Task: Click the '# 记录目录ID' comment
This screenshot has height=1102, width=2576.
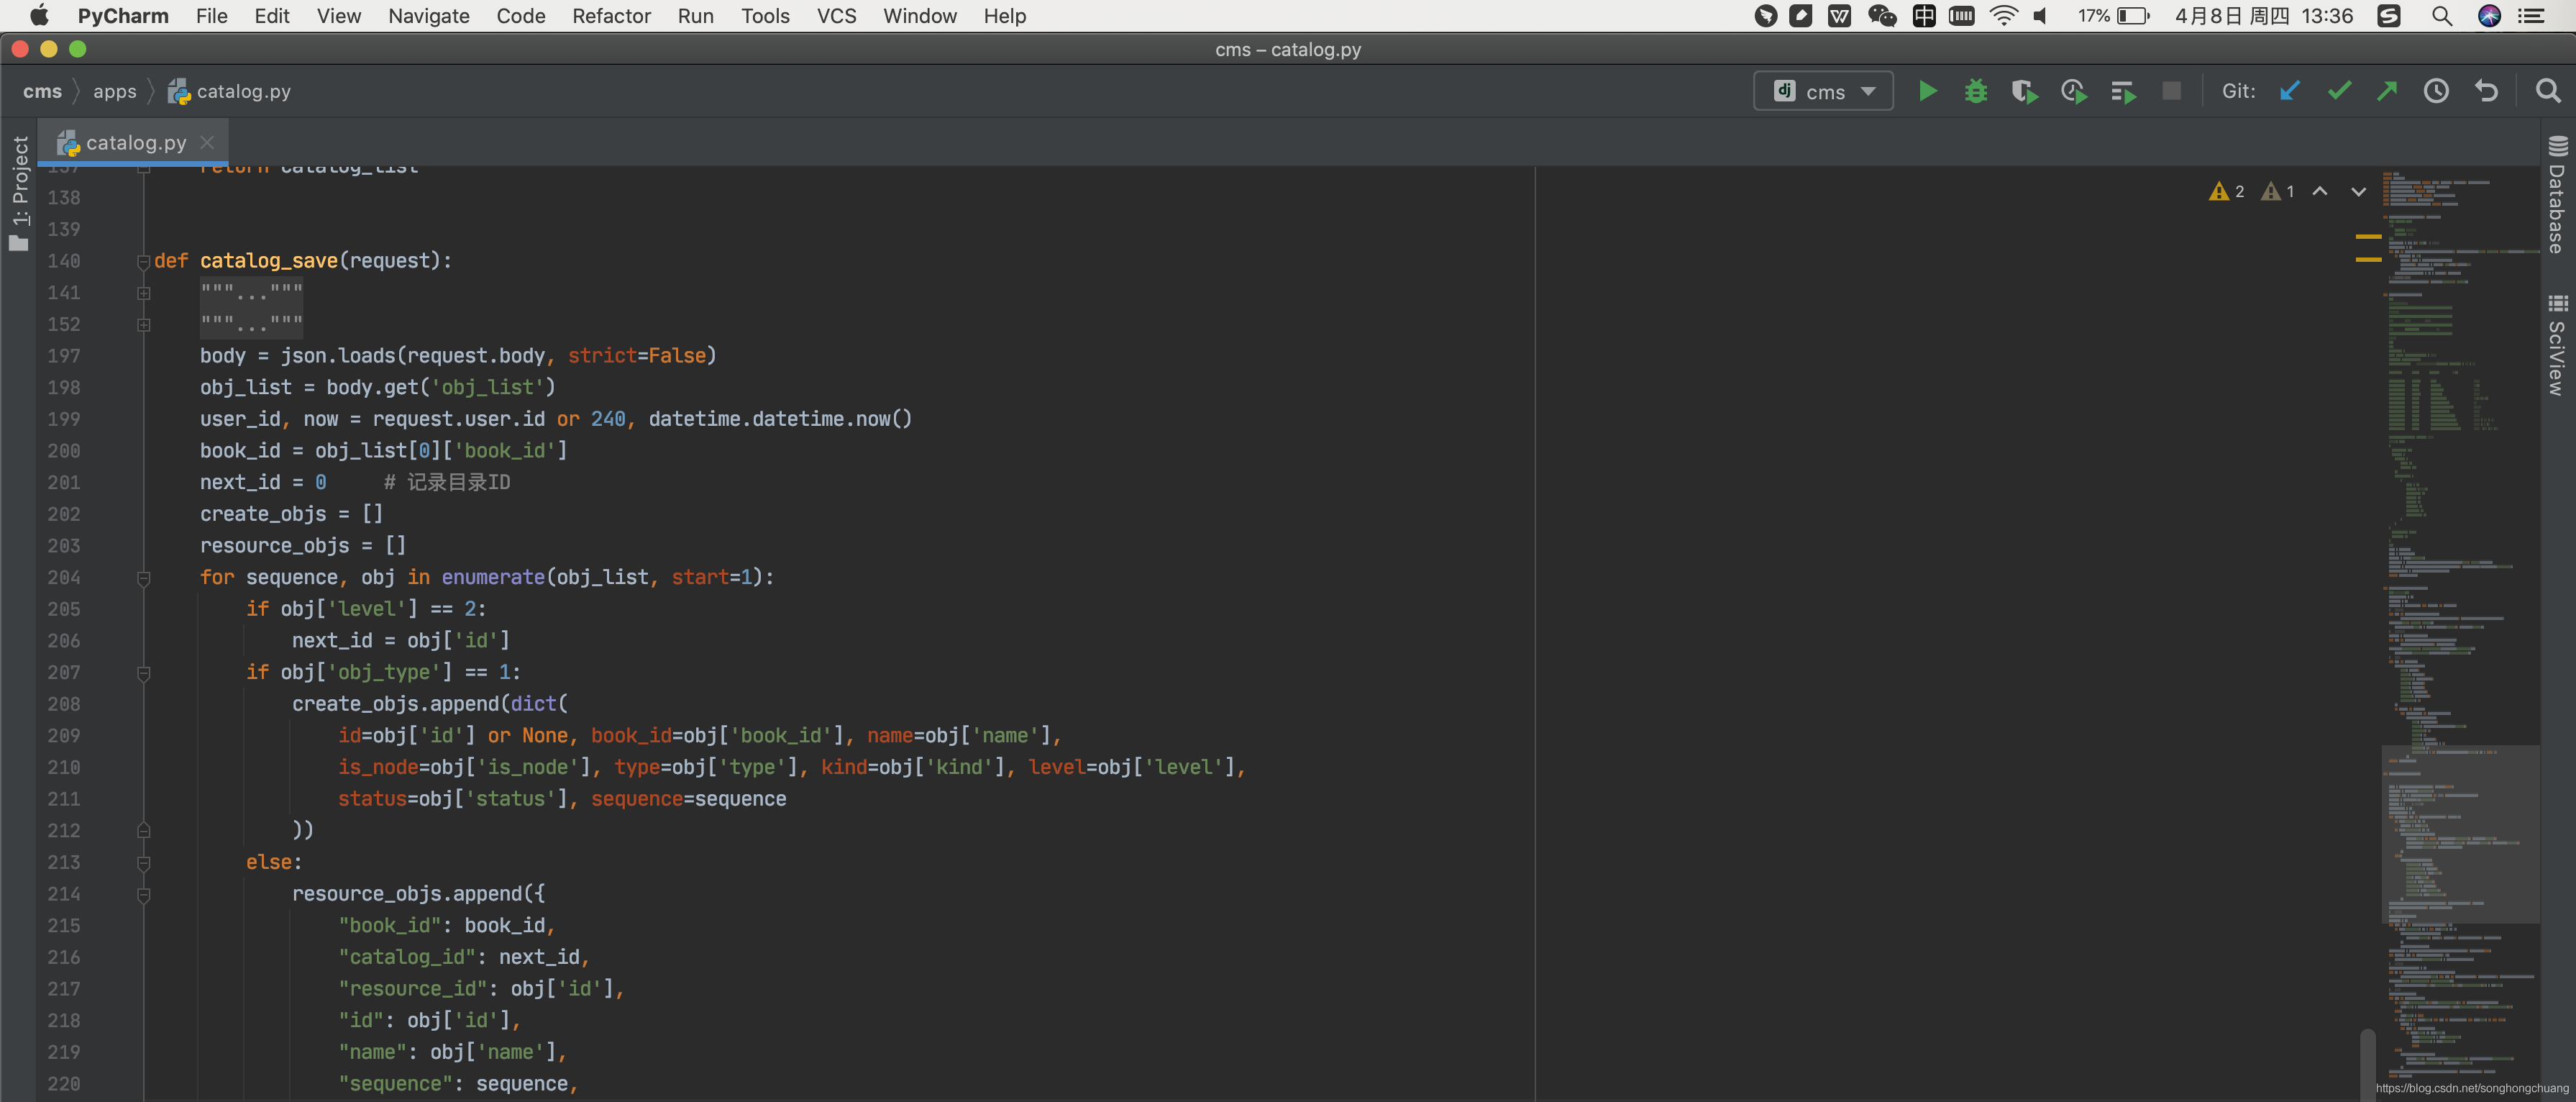Action: coord(447,482)
